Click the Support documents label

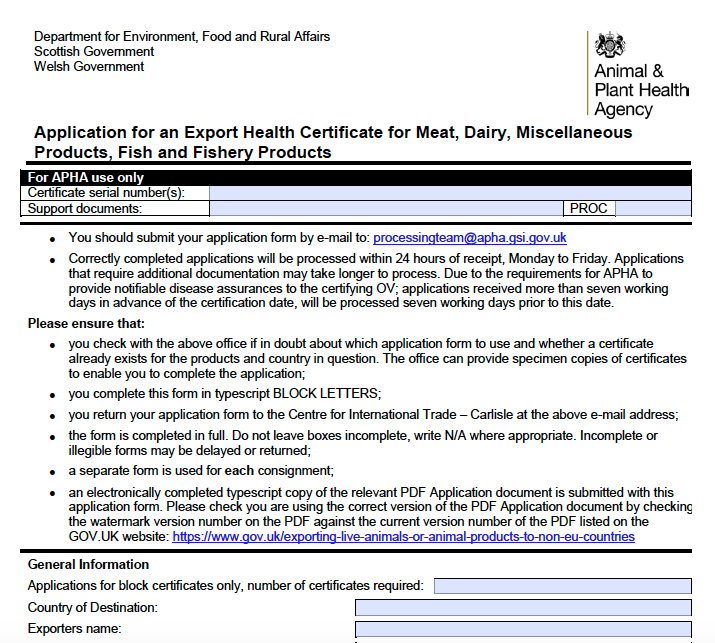click(85, 208)
